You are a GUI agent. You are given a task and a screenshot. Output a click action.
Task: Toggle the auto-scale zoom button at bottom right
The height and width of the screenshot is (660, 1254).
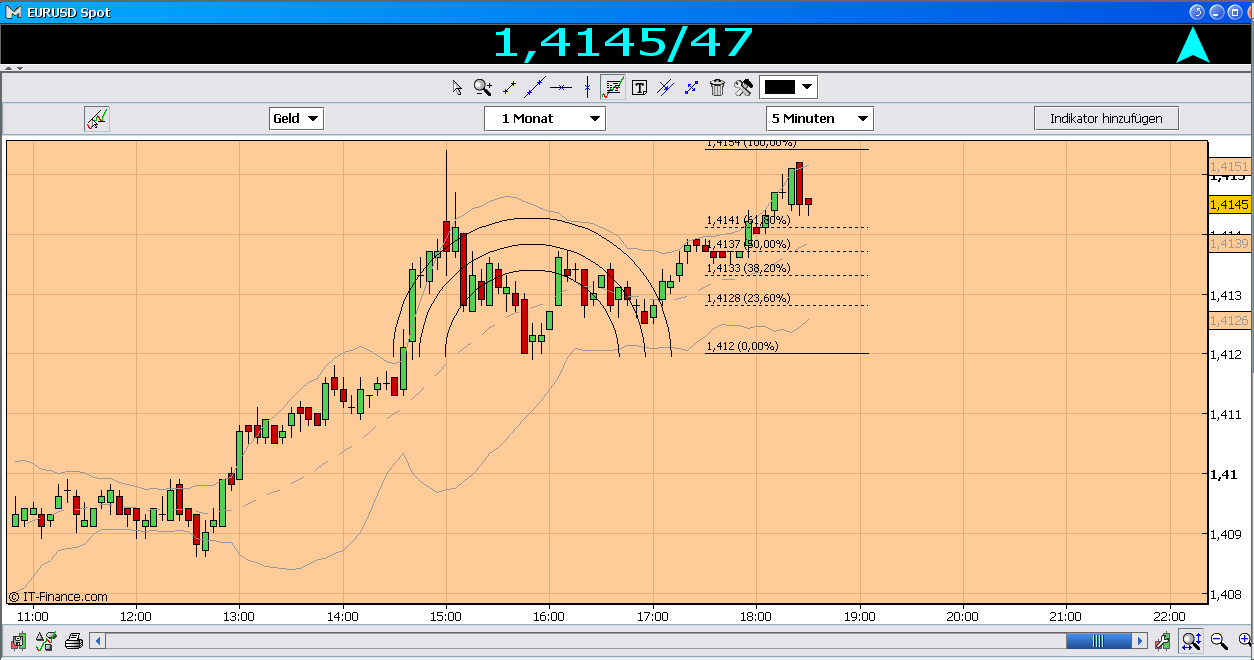[x=1191, y=641]
